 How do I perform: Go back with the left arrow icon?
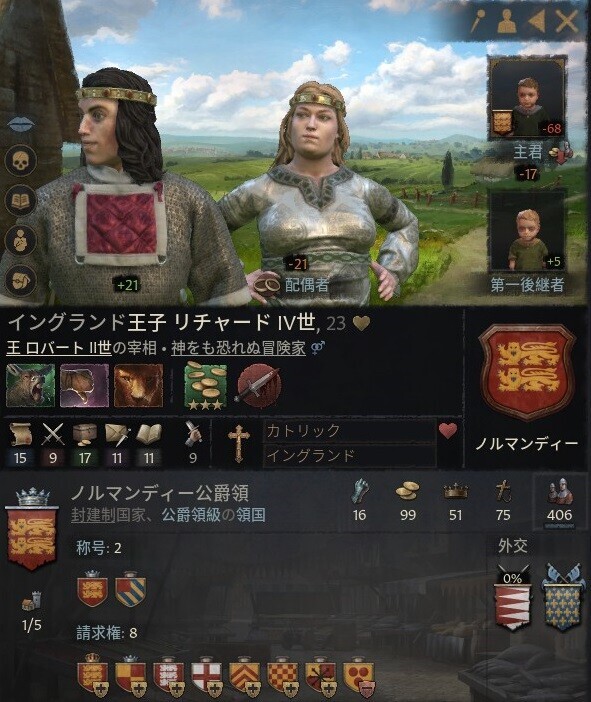point(537,21)
